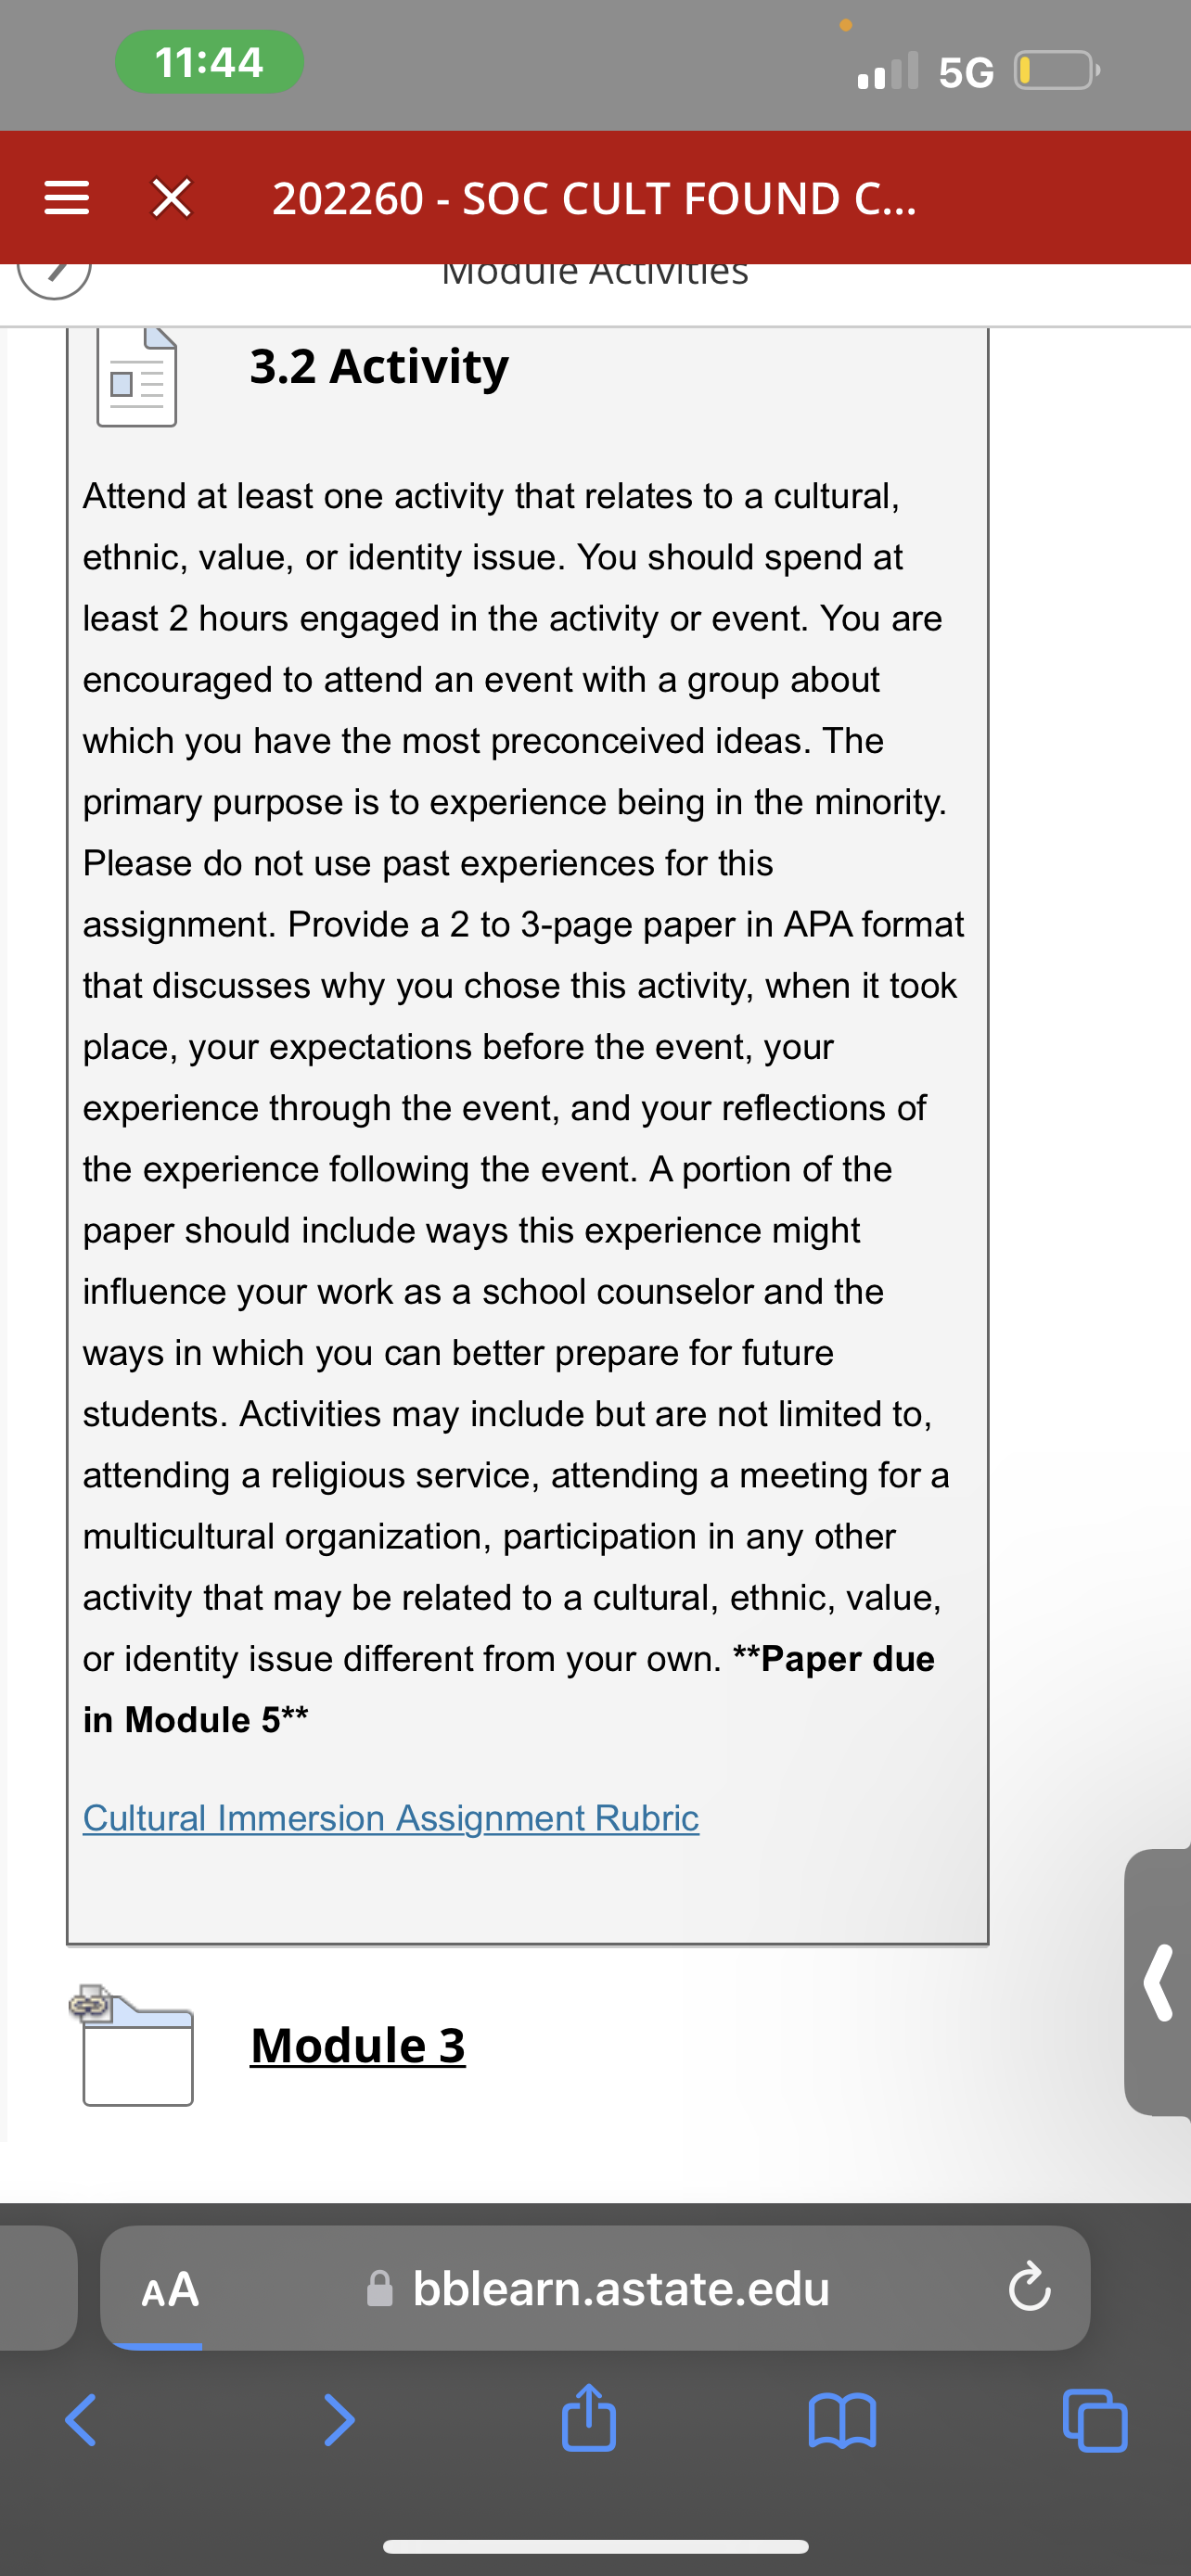Show all open Safari tabs
Viewport: 1191px width, 2576px height.
click(x=1095, y=2420)
